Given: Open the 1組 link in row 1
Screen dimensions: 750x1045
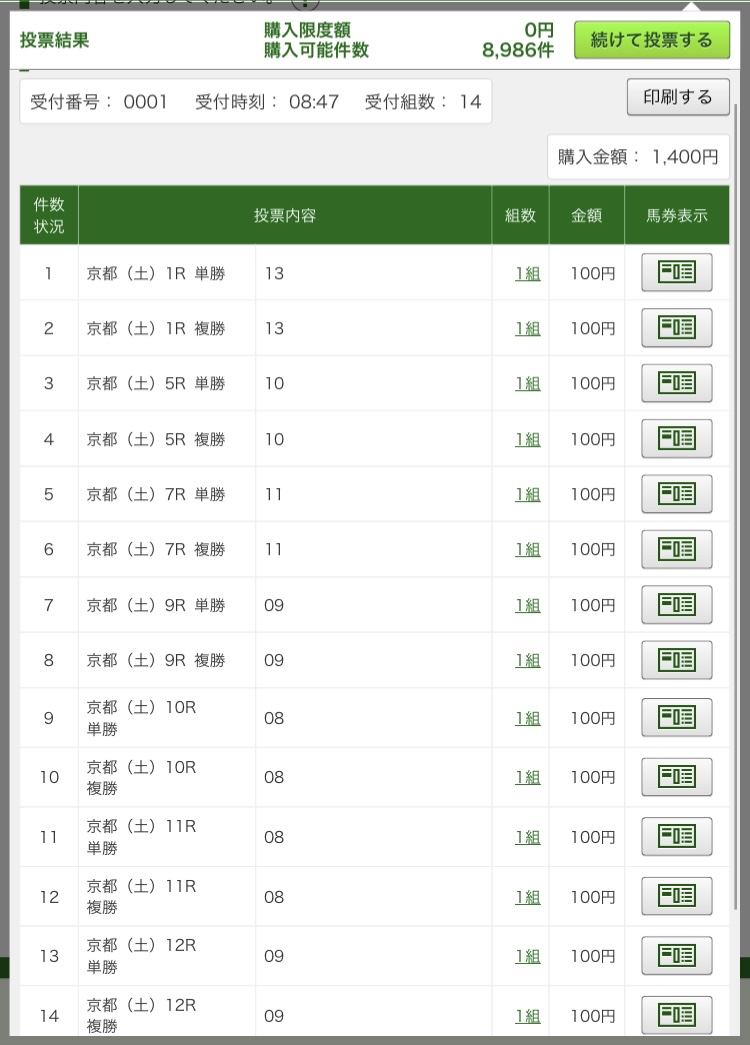Looking at the screenshot, I should pyautogui.click(x=527, y=273).
